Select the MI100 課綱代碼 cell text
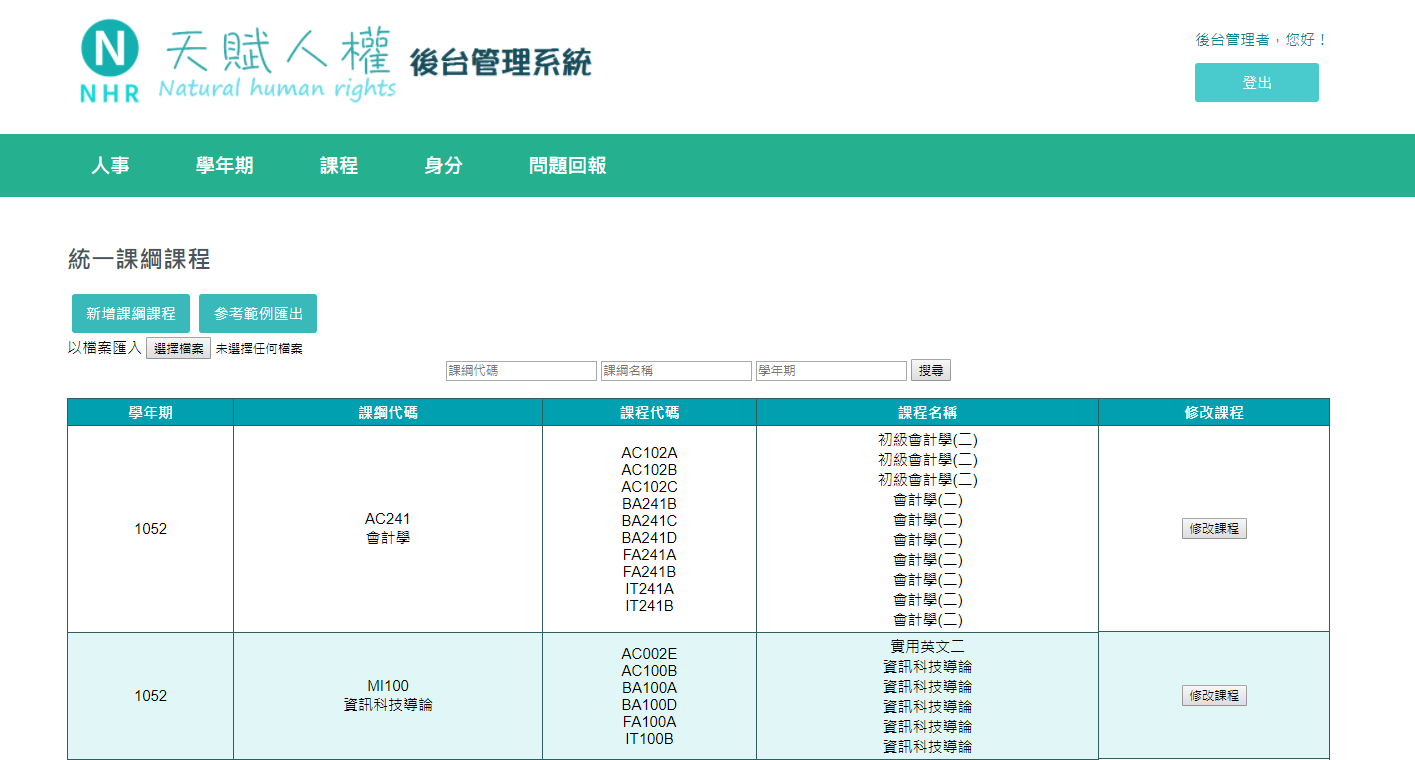Image resolution: width=1415 pixels, height=760 pixels. tap(388, 695)
